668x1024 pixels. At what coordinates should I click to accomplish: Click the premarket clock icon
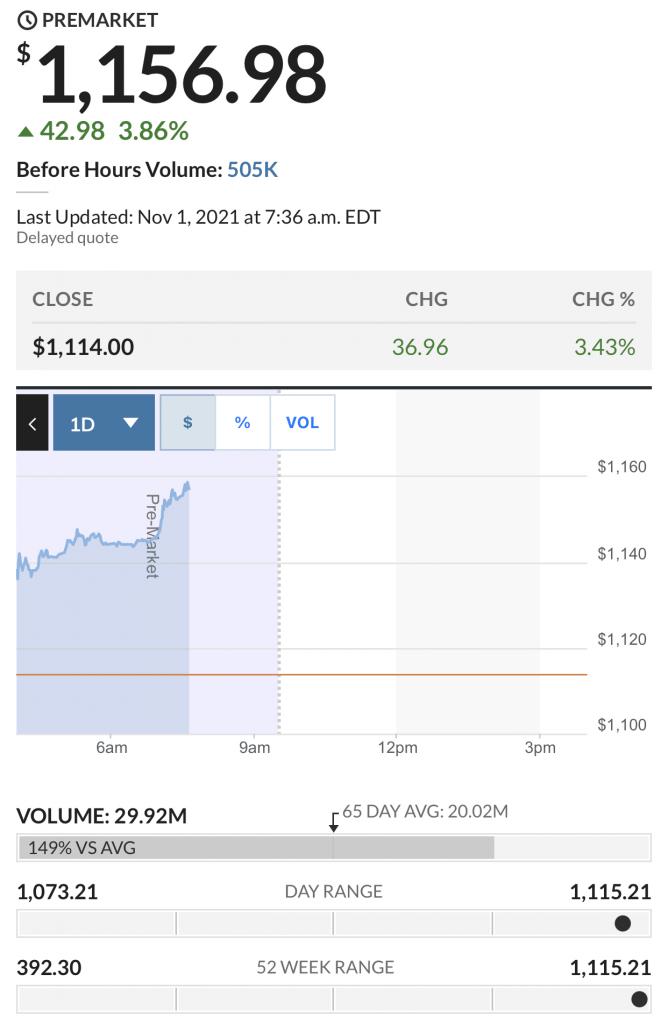(x=27, y=20)
